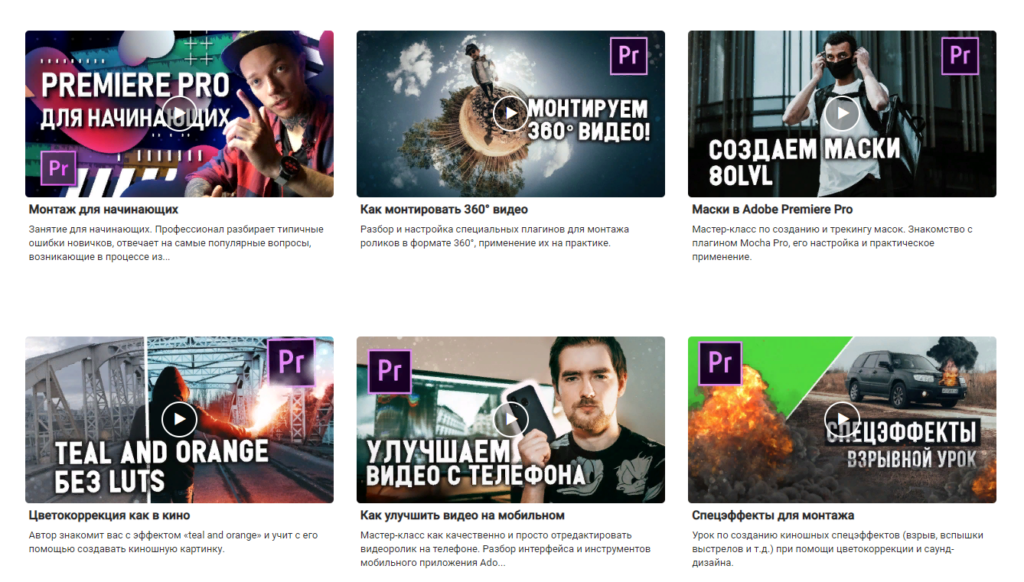The image size is (1024, 582).
Task: Click the 'PREMIERE PRO' headline text in thumbnail
Action: pyautogui.click(x=135, y=86)
